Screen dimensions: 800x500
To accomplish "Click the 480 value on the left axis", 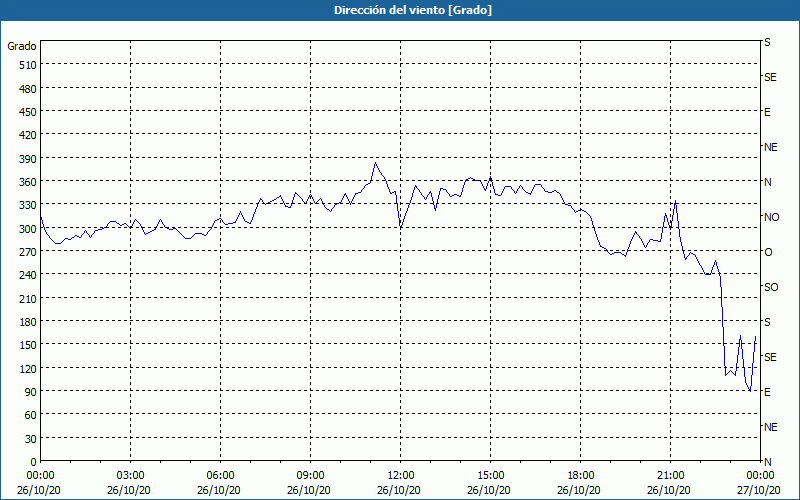I will click(x=28, y=89).
